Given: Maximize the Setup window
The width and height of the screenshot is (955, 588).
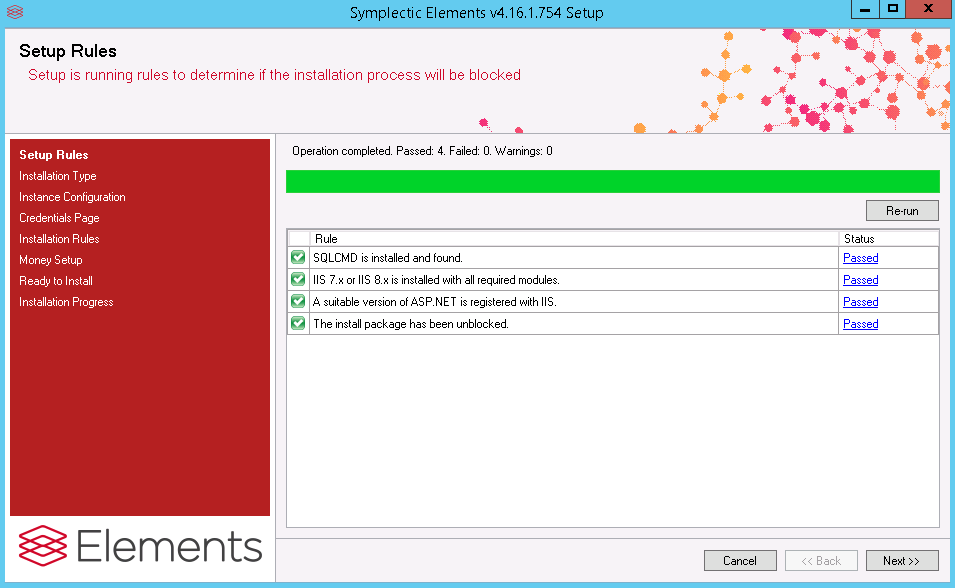Looking at the screenshot, I should click(892, 9).
